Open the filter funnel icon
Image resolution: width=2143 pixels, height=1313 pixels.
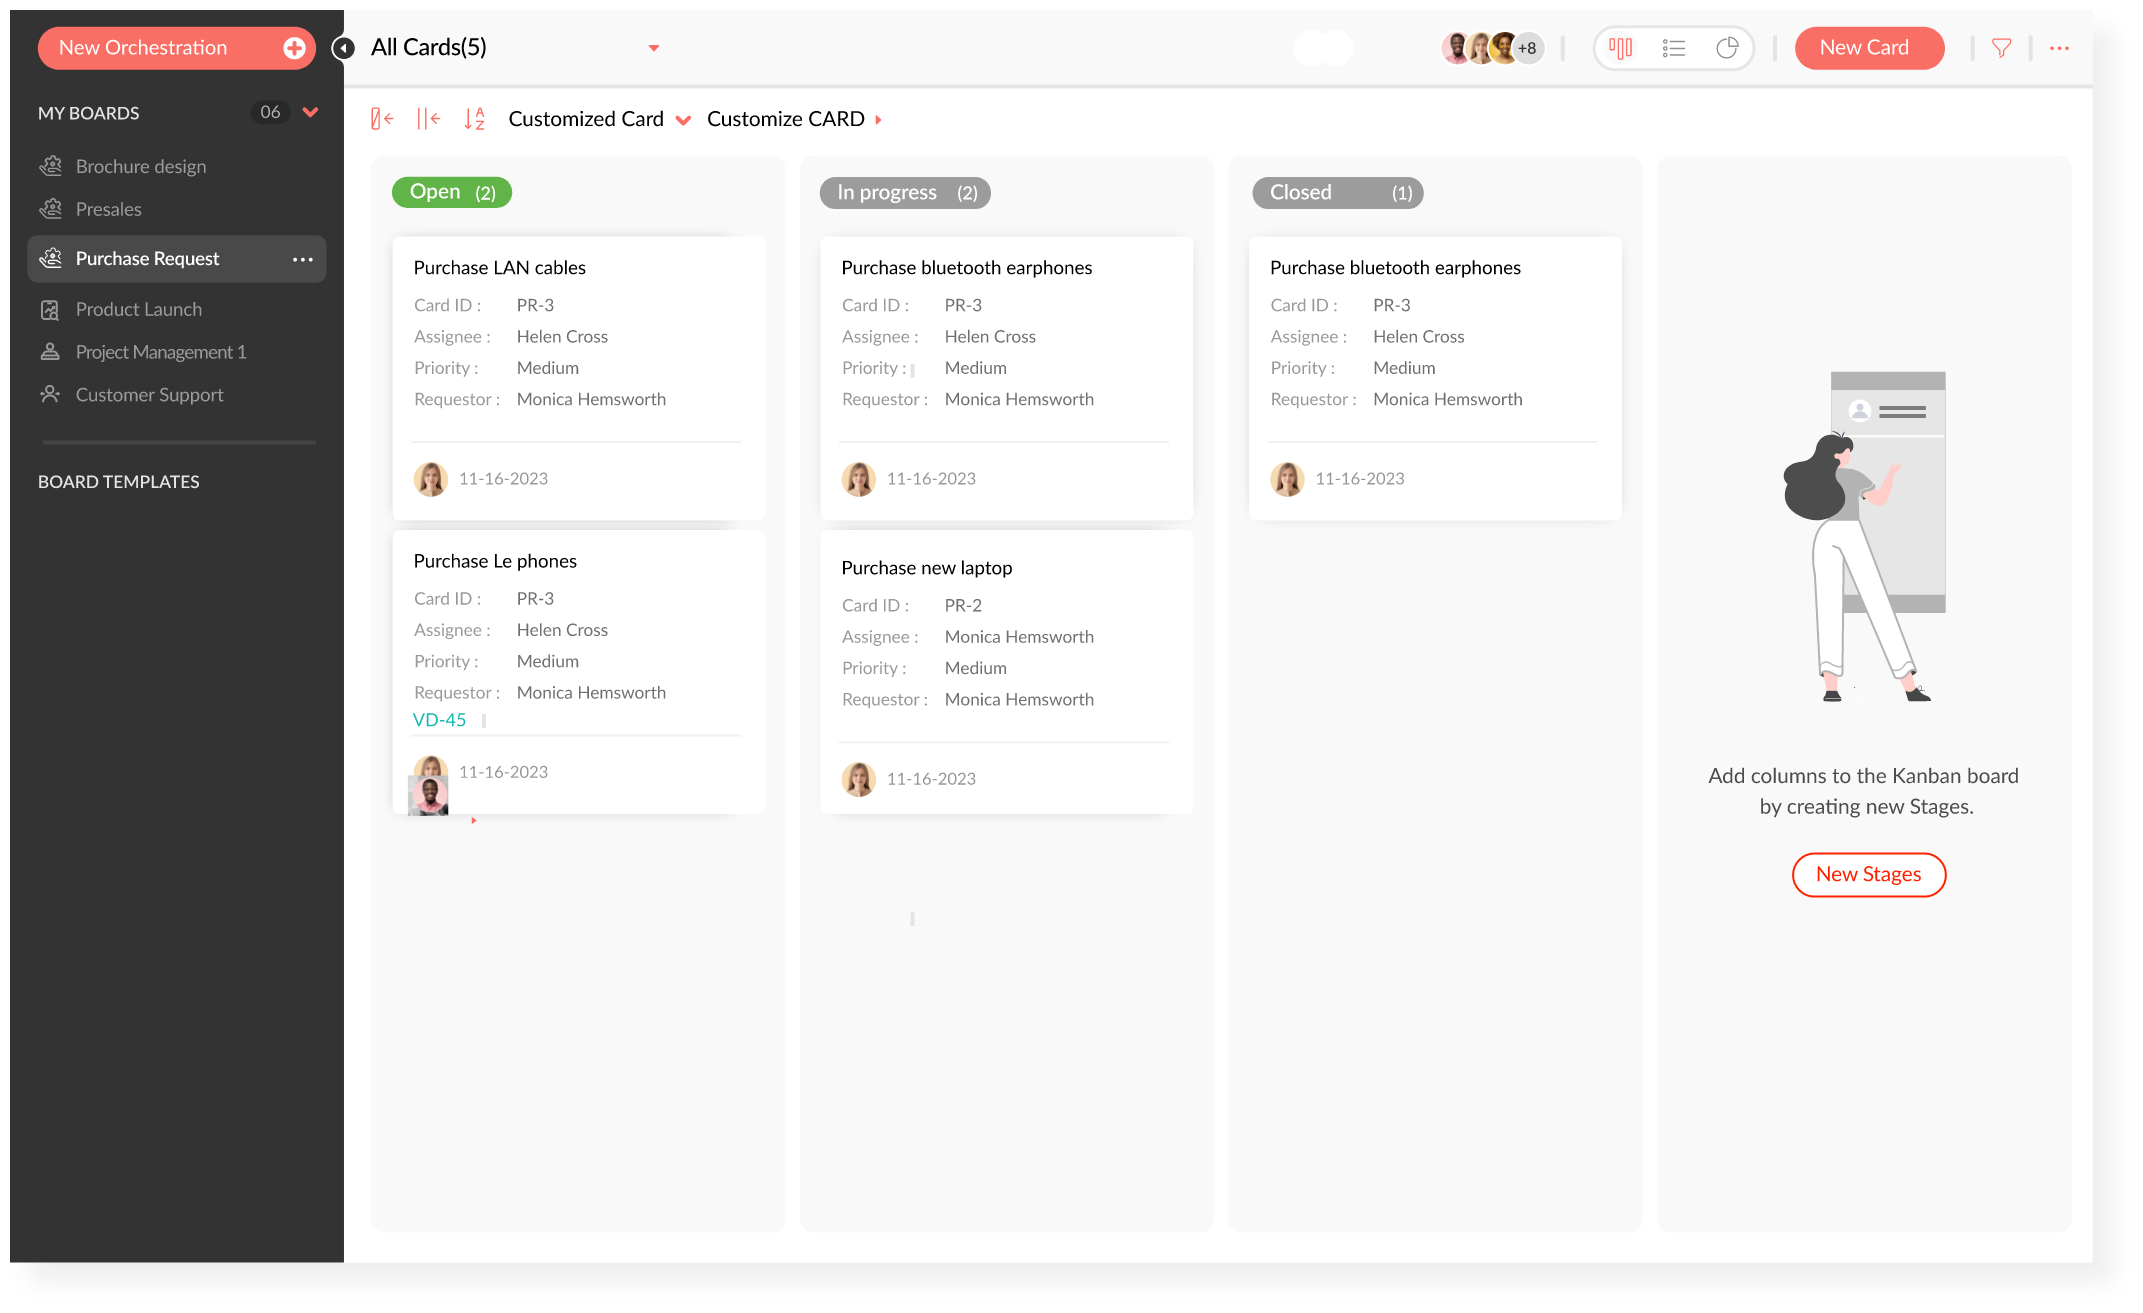2001,48
